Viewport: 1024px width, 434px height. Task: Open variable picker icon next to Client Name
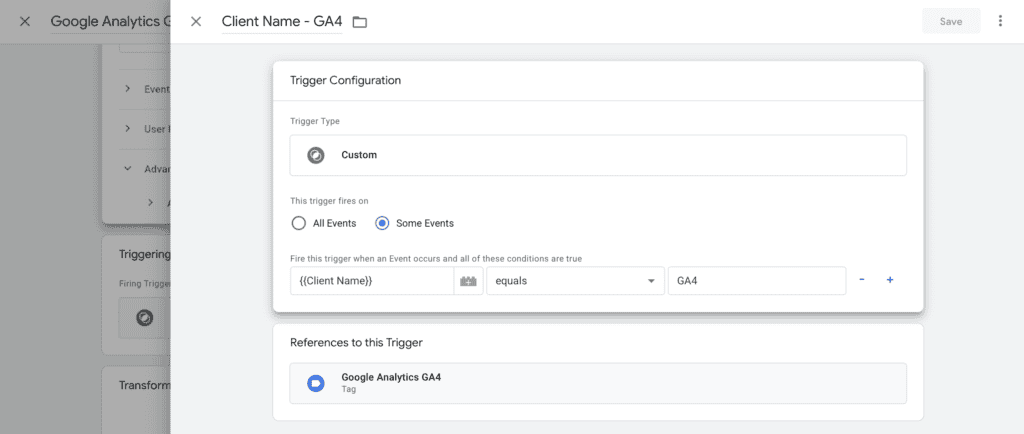click(468, 280)
